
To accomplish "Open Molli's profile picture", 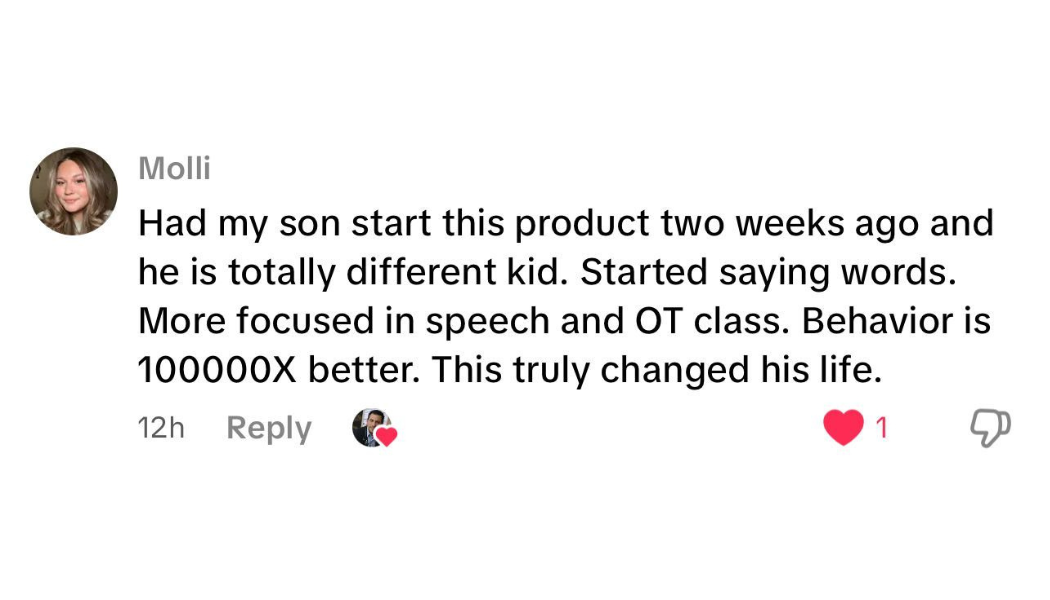I will click(74, 191).
